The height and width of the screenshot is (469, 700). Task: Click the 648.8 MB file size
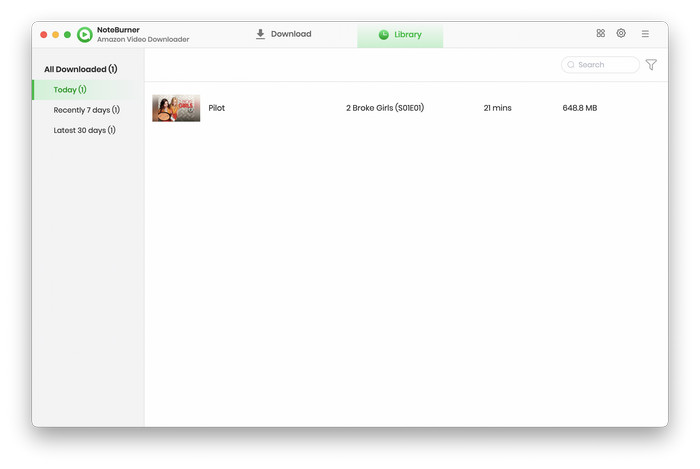pyautogui.click(x=579, y=108)
